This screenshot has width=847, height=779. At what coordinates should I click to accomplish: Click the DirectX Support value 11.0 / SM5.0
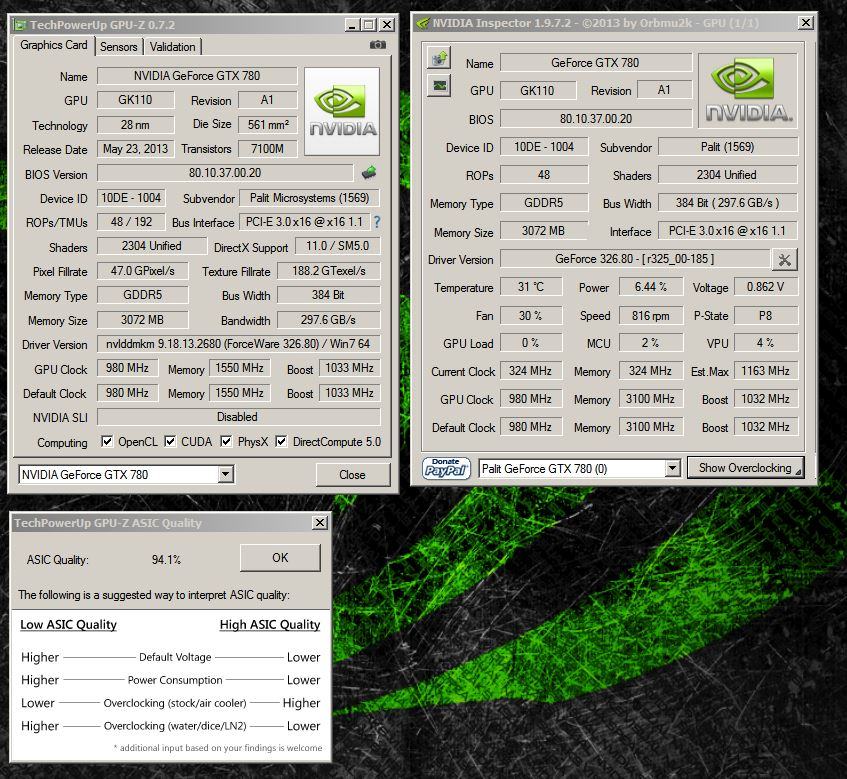point(338,246)
